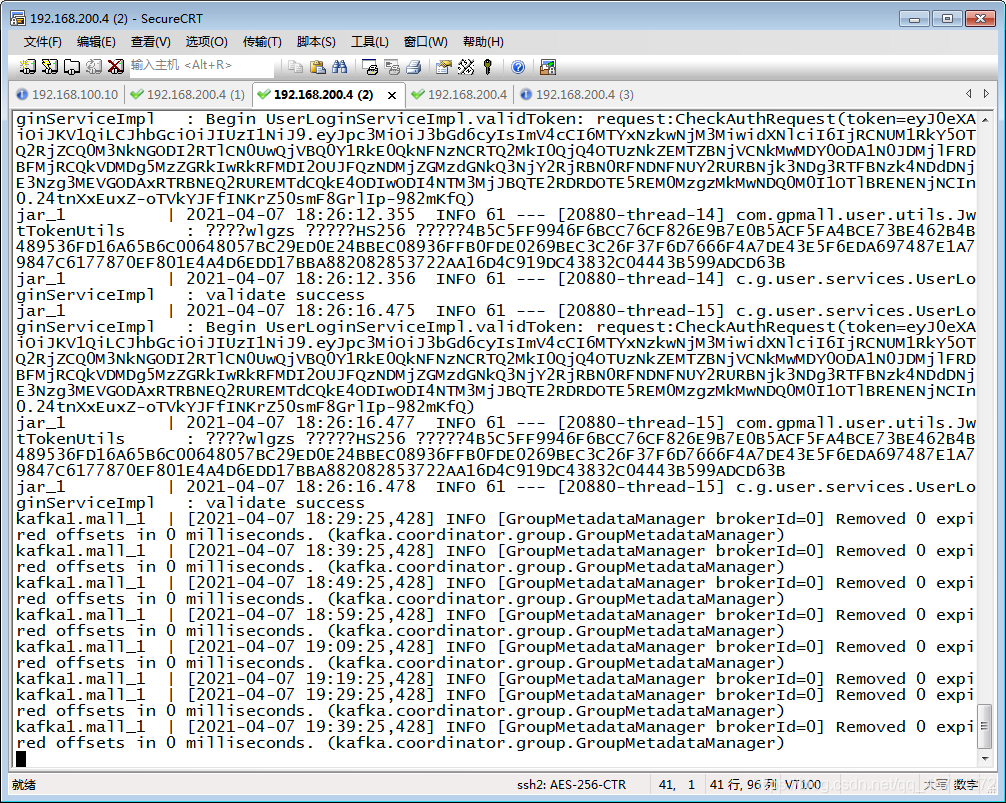Click the SecureFX lock toolbar icon
Image resolution: width=1006 pixels, height=803 pixels.
(x=548, y=66)
